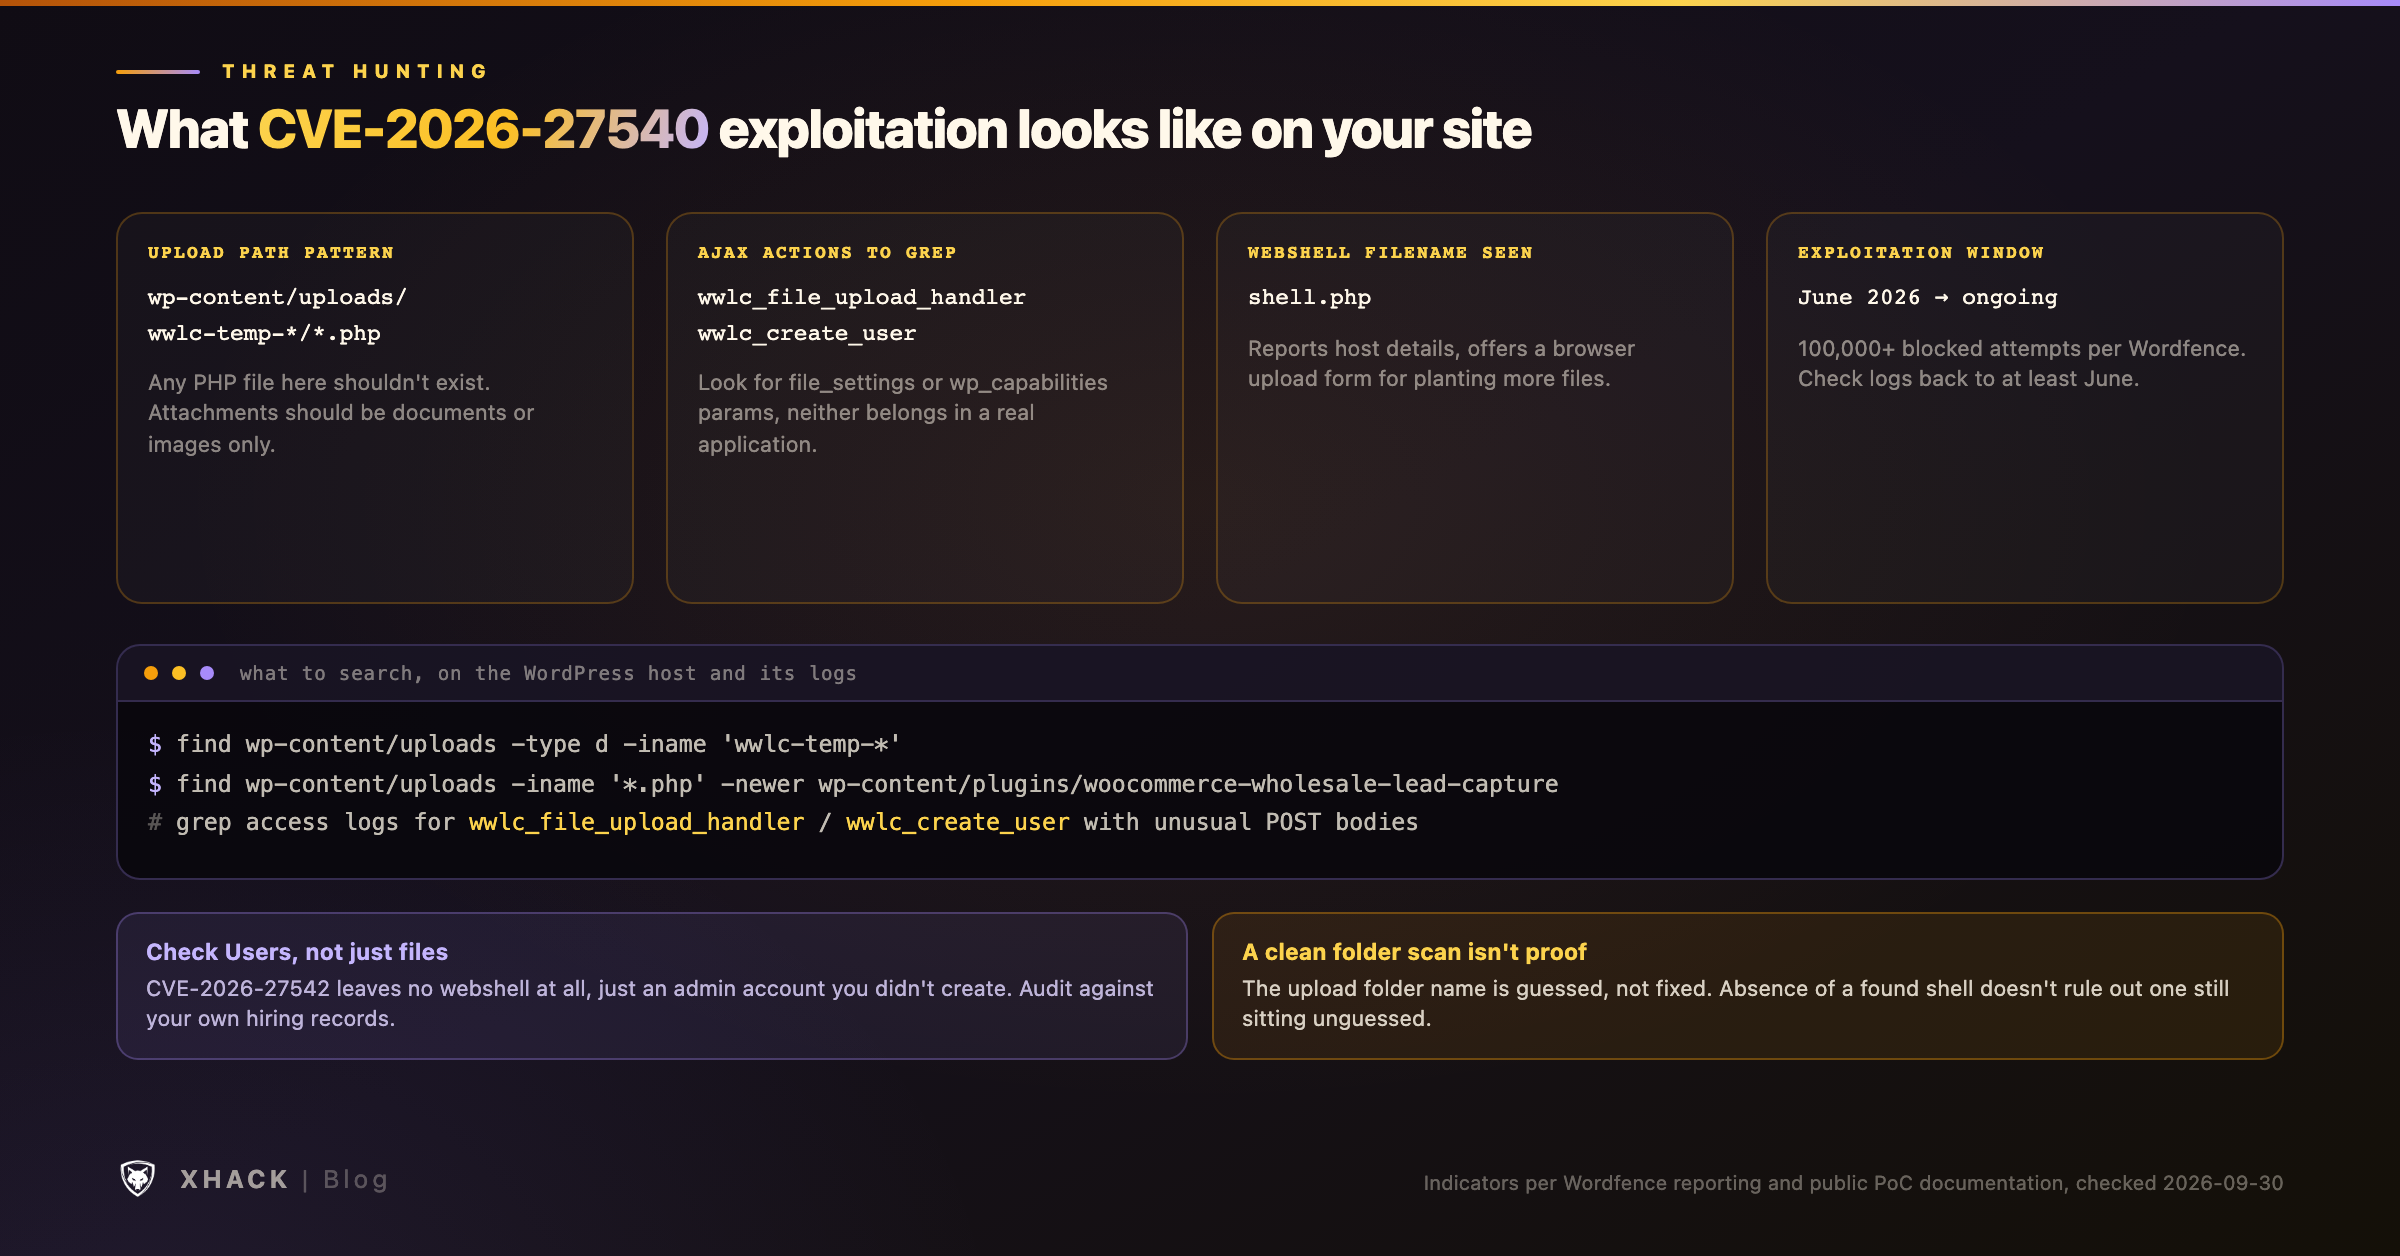Image resolution: width=2400 pixels, height=1256 pixels.
Task: Click highlighted wwlc_file_upload_handler in terminal
Action: pos(637,822)
